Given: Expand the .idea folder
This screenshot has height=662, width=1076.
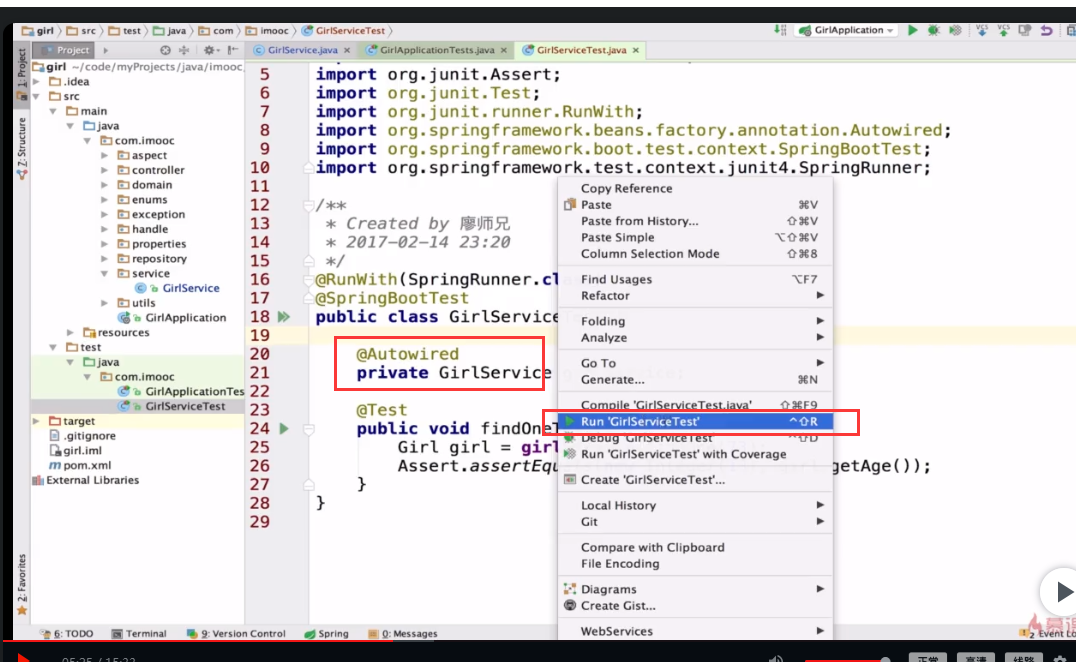Looking at the screenshot, I should [37, 82].
